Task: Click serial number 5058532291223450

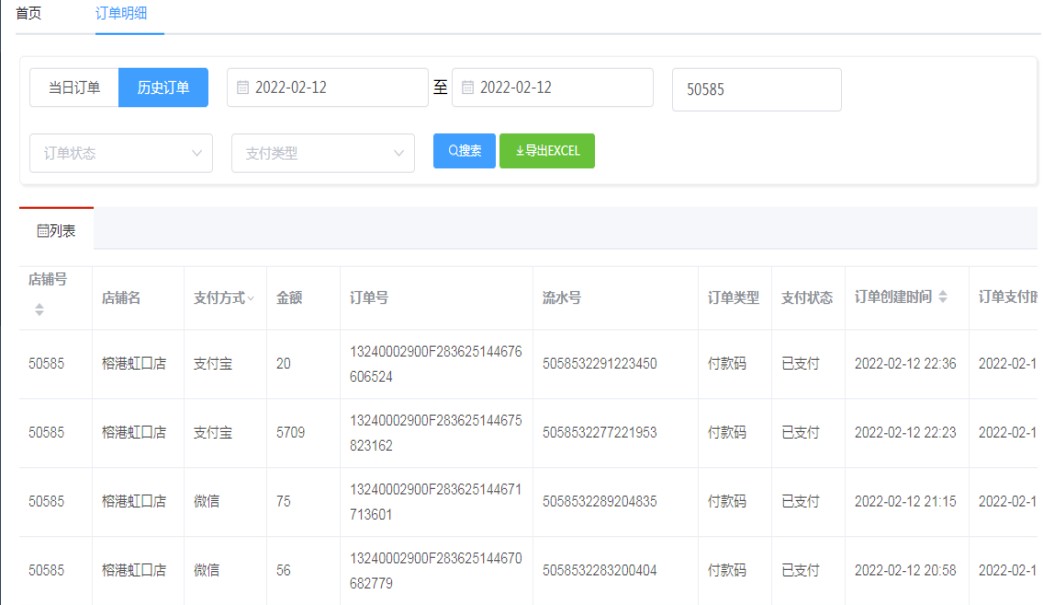Action: tap(599, 364)
